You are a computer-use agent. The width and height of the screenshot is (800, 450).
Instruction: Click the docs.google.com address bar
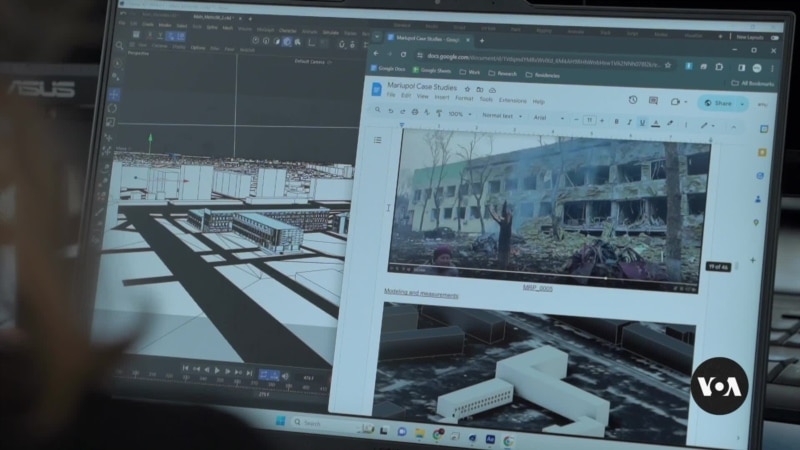543,60
